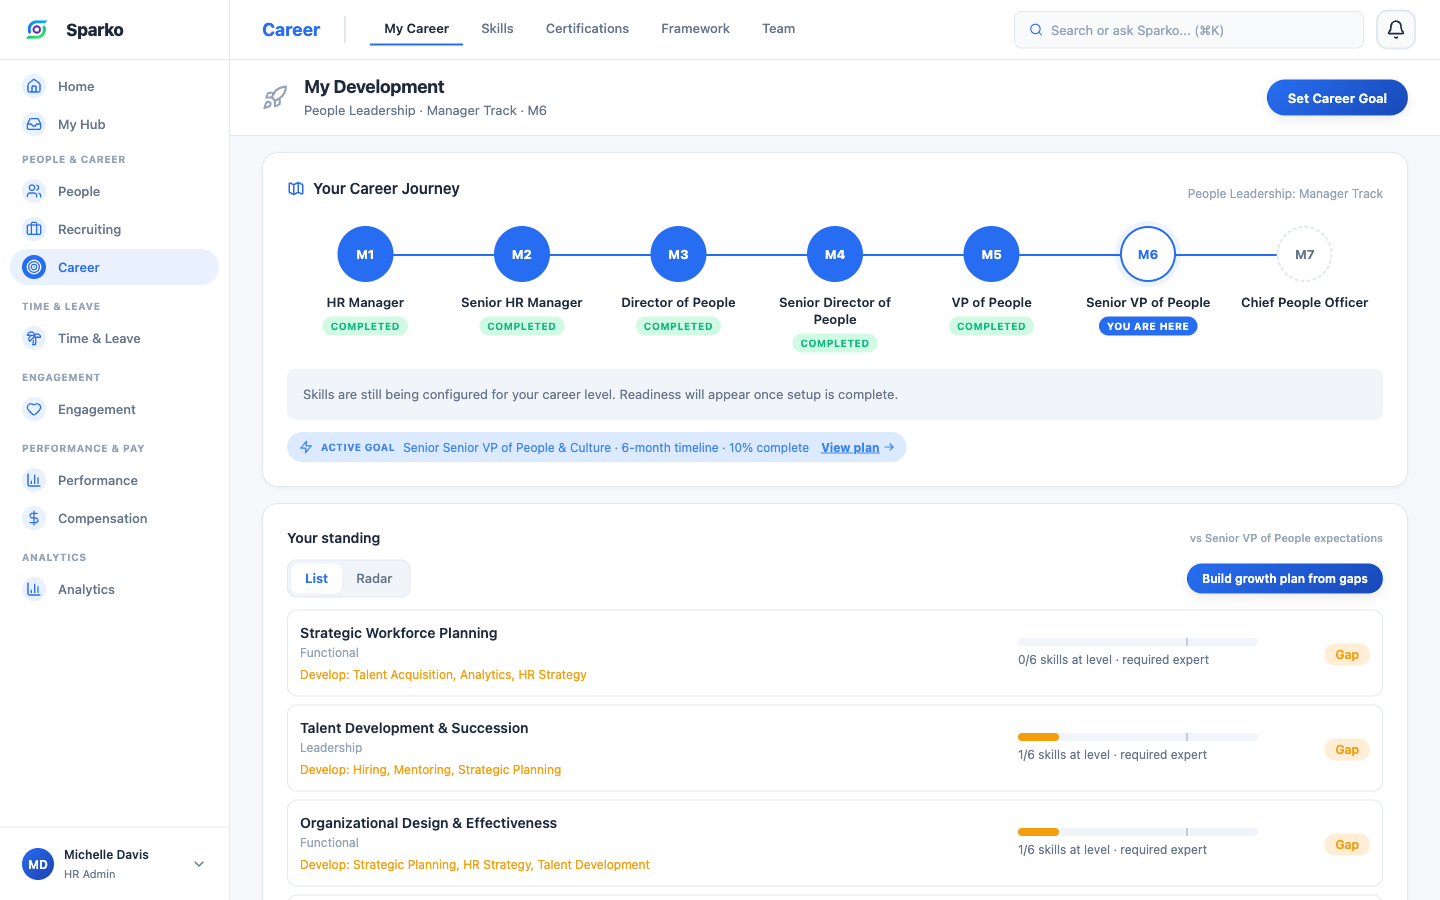This screenshot has height=900, width=1440.
Task: Open the Framework tab
Action: [695, 29]
